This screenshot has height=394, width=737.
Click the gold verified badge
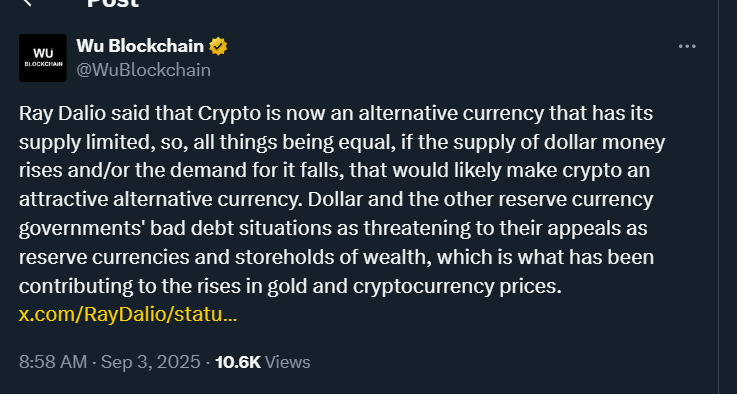click(218, 47)
